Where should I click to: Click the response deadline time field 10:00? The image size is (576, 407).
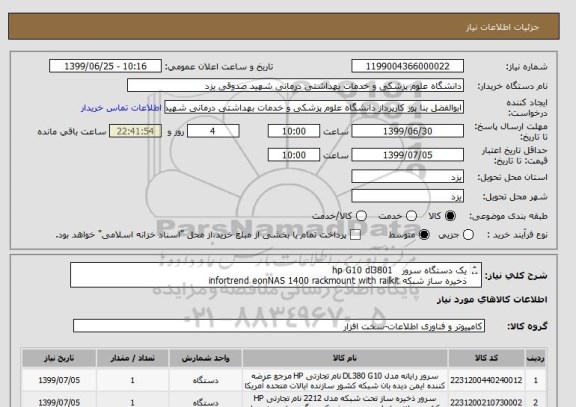point(294,131)
